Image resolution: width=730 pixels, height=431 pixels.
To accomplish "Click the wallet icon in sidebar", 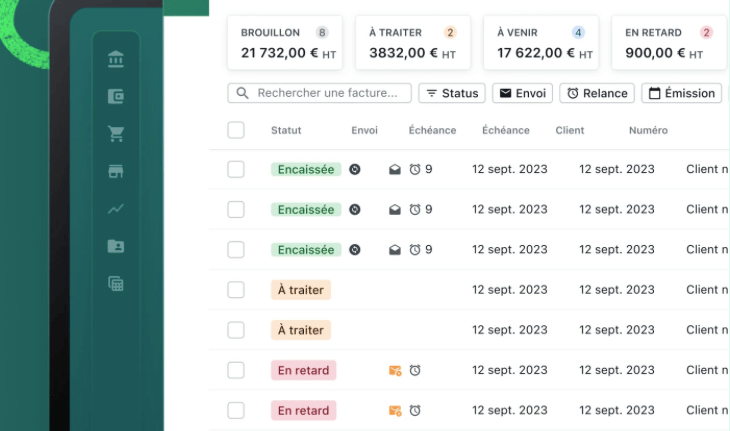I will click(116, 97).
